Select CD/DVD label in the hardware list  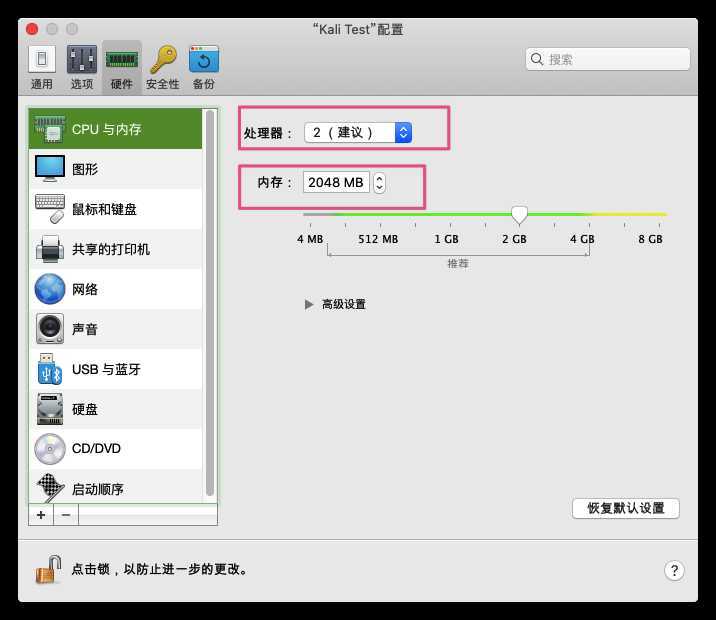[x=96, y=448]
